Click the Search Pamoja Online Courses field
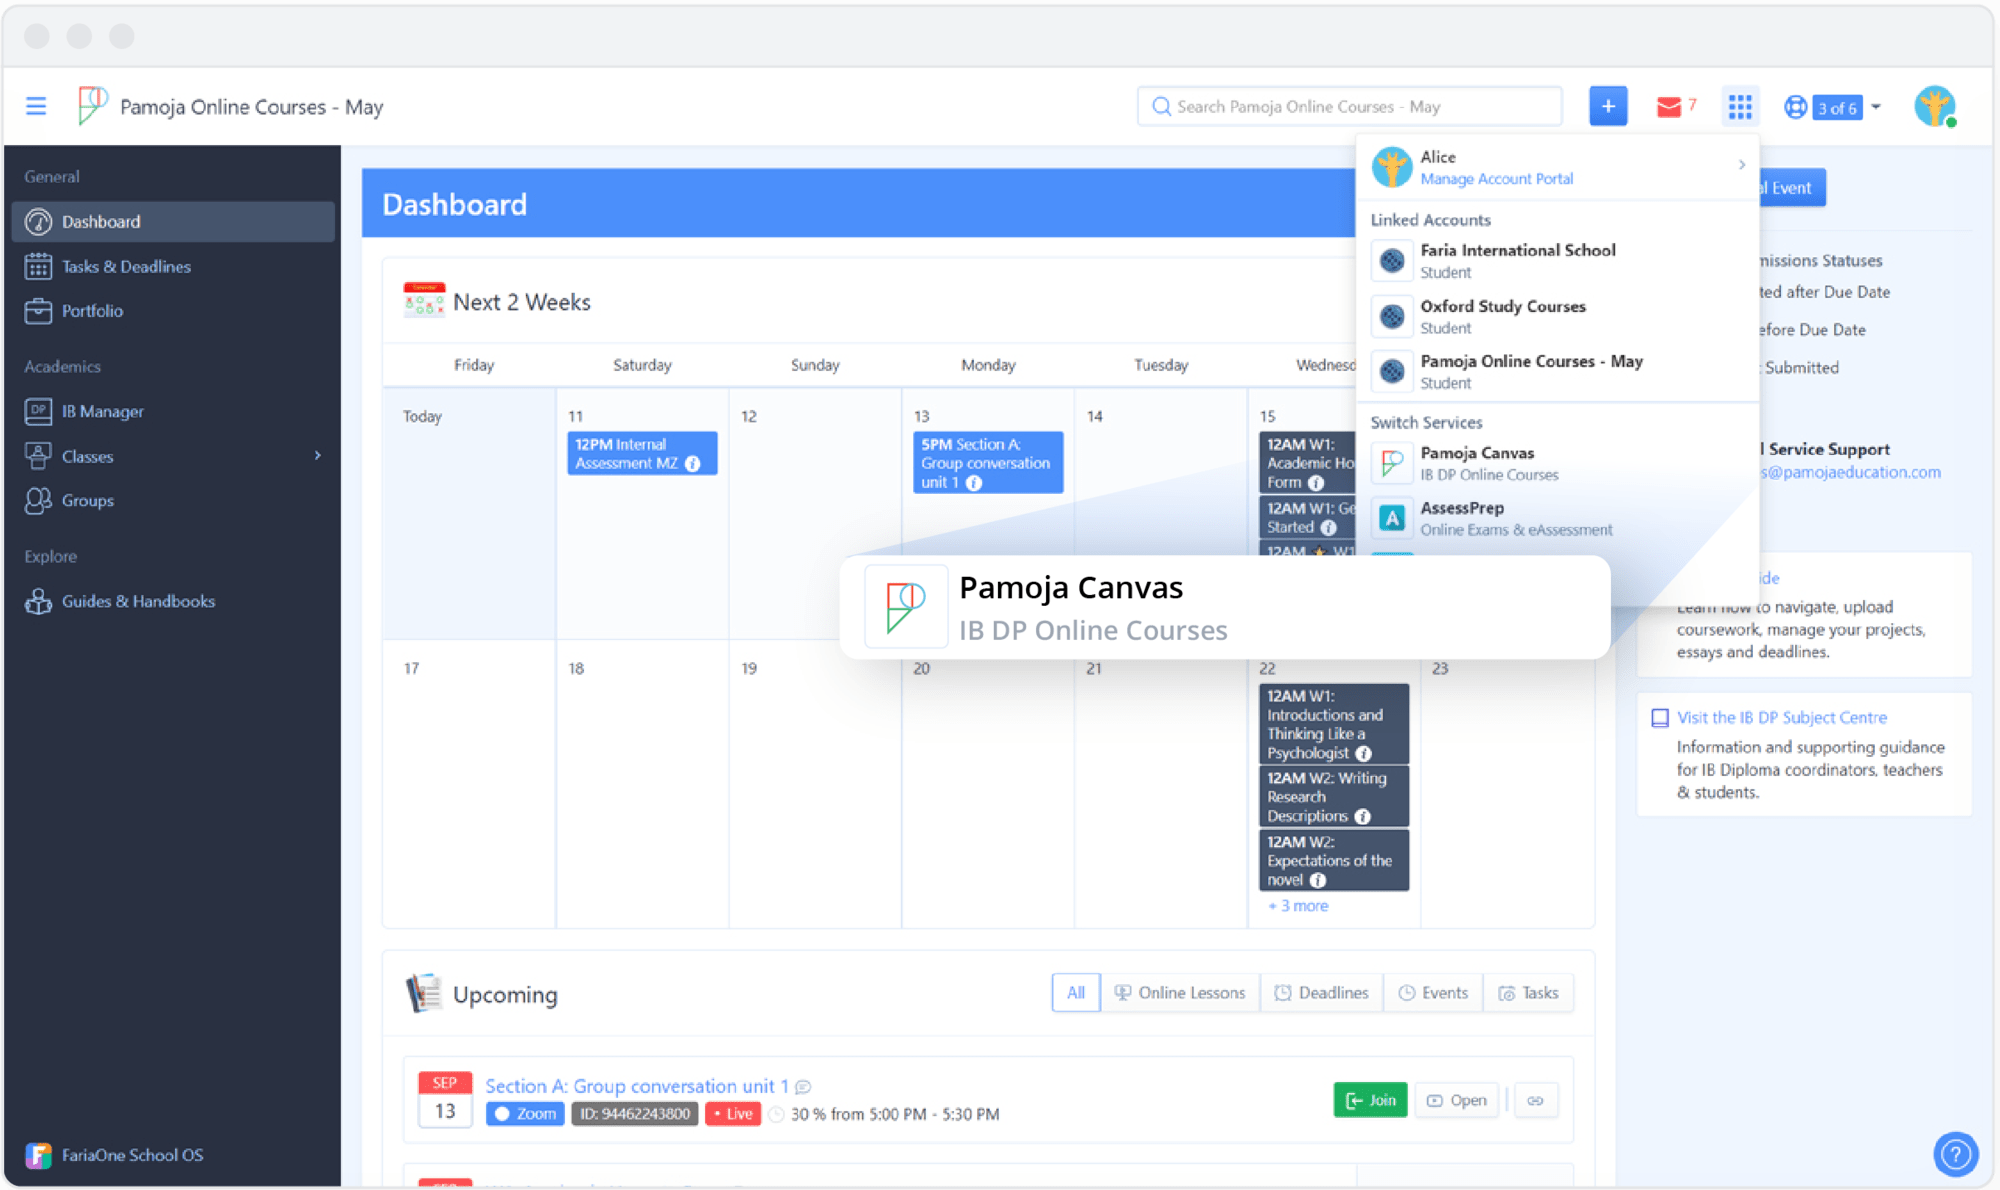Image resolution: width=2000 pixels, height=1190 pixels. click(x=1350, y=106)
